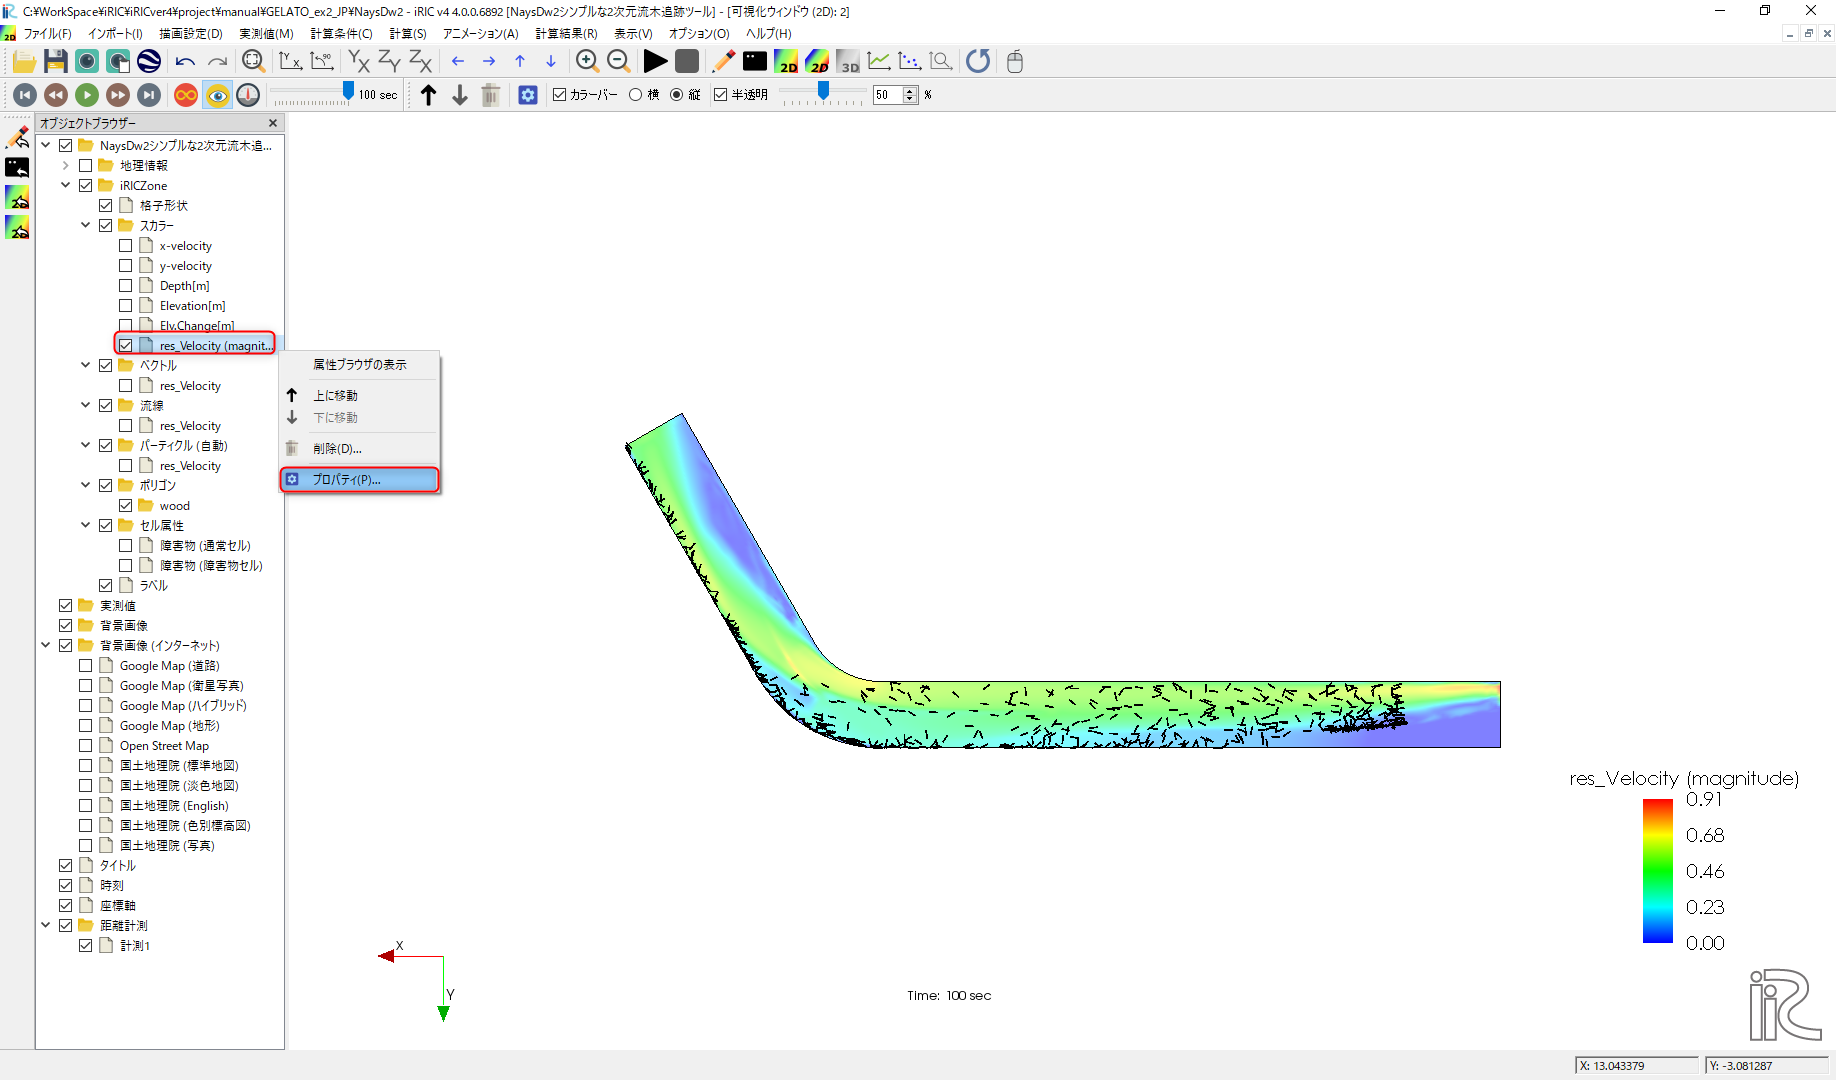The image size is (1836, 1080).
Task: Open the 計算結果(R) menu
Action: click(566, 34)
